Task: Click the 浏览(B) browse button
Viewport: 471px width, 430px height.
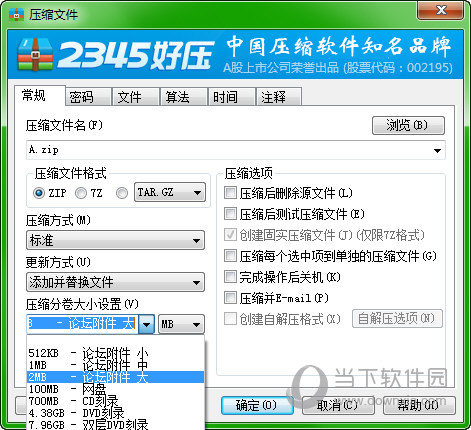Action: pyautogui.click(x=408, y=125)
